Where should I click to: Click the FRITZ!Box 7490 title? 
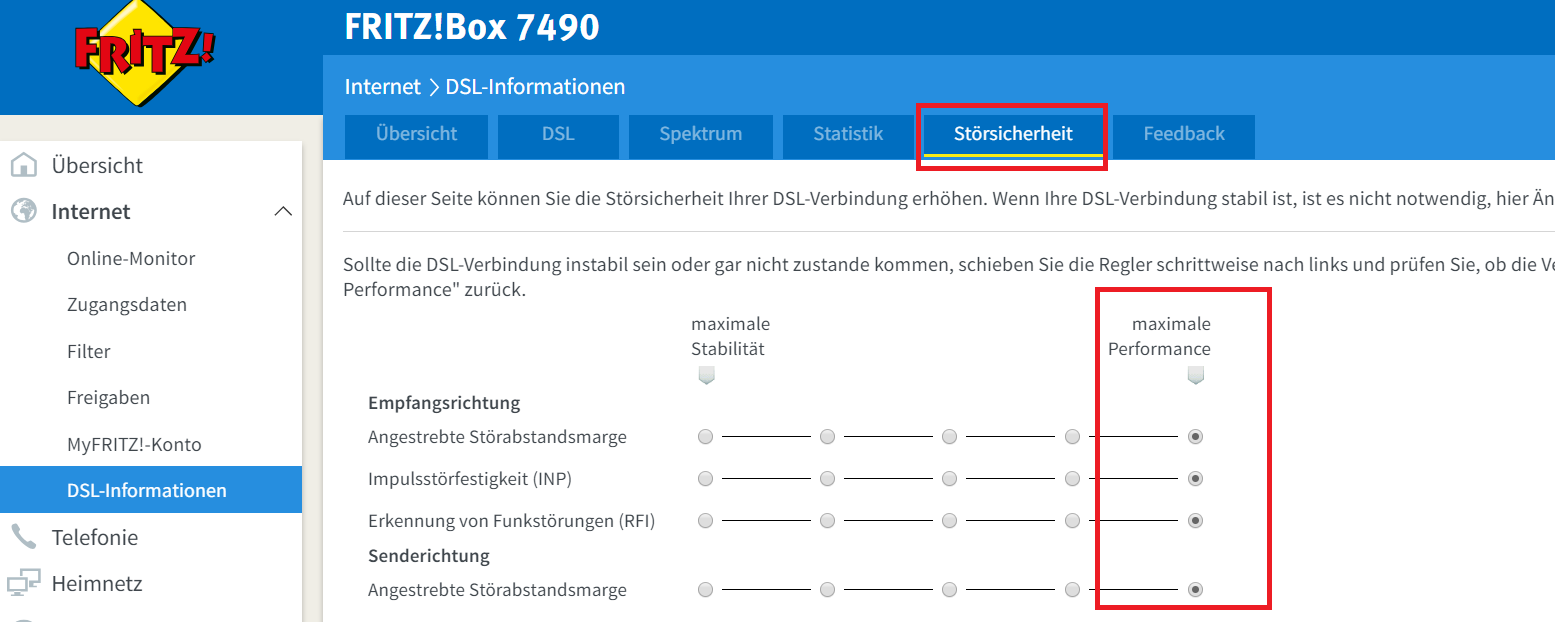[472, 27]
